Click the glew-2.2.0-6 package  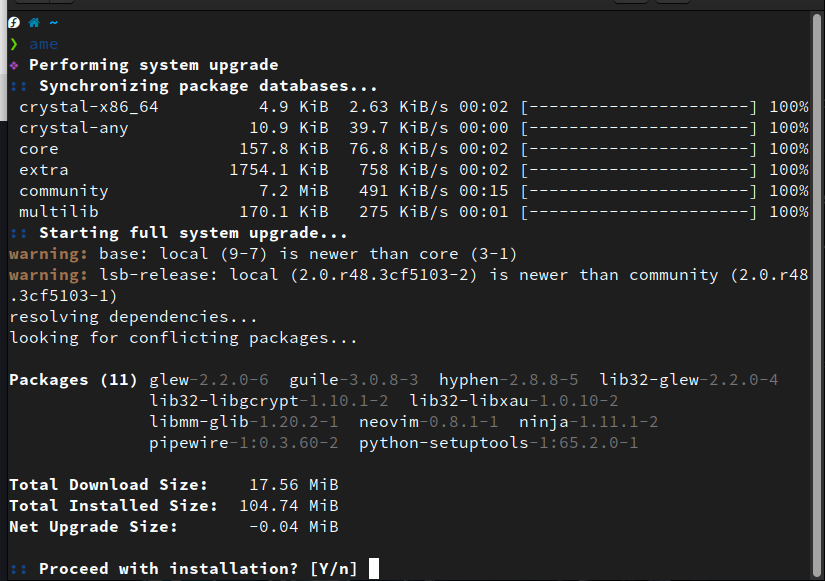tap(208, 380)
